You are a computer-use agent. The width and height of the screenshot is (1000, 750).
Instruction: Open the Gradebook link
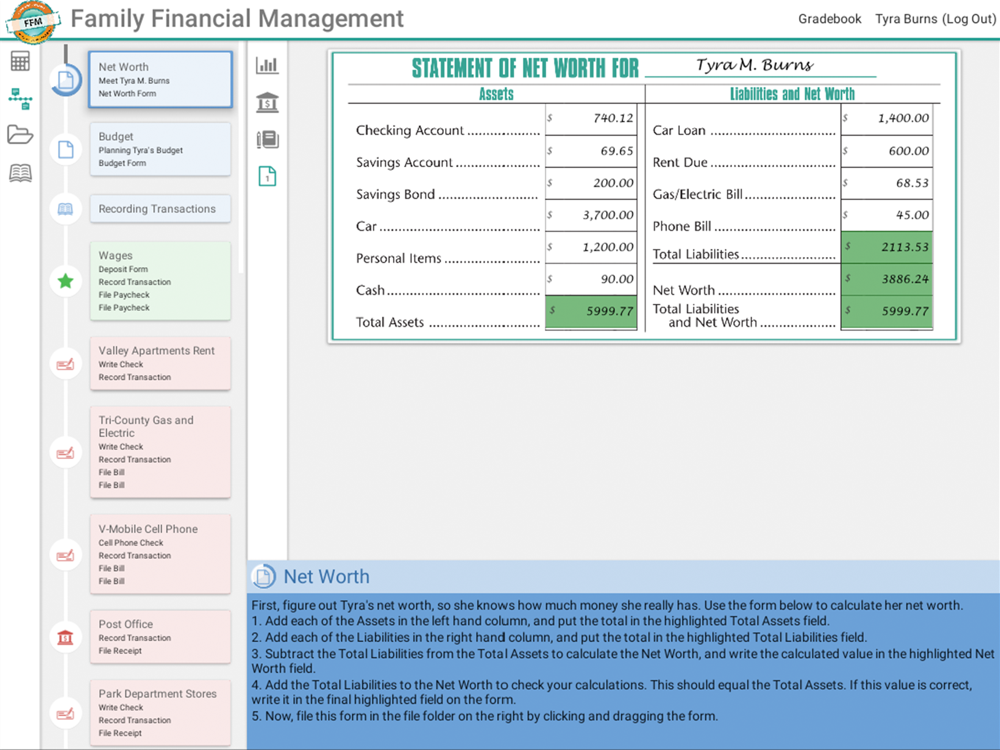pos(829,19)
